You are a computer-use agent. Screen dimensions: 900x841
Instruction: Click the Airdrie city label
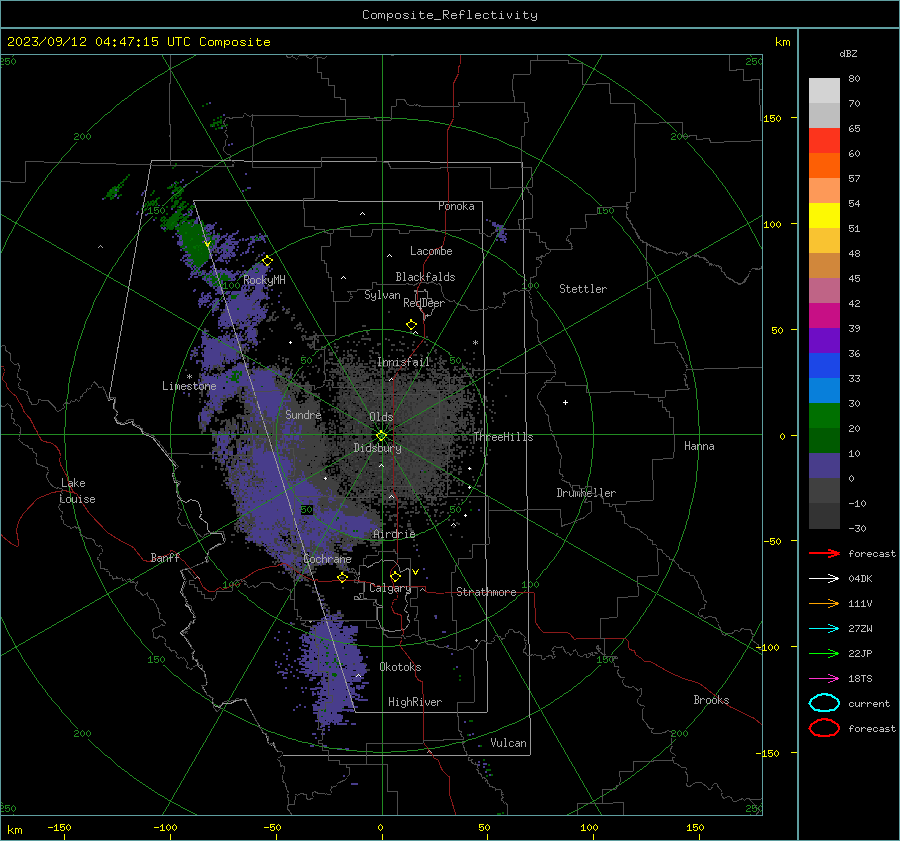pyautogui.click(x=394, y=534)
